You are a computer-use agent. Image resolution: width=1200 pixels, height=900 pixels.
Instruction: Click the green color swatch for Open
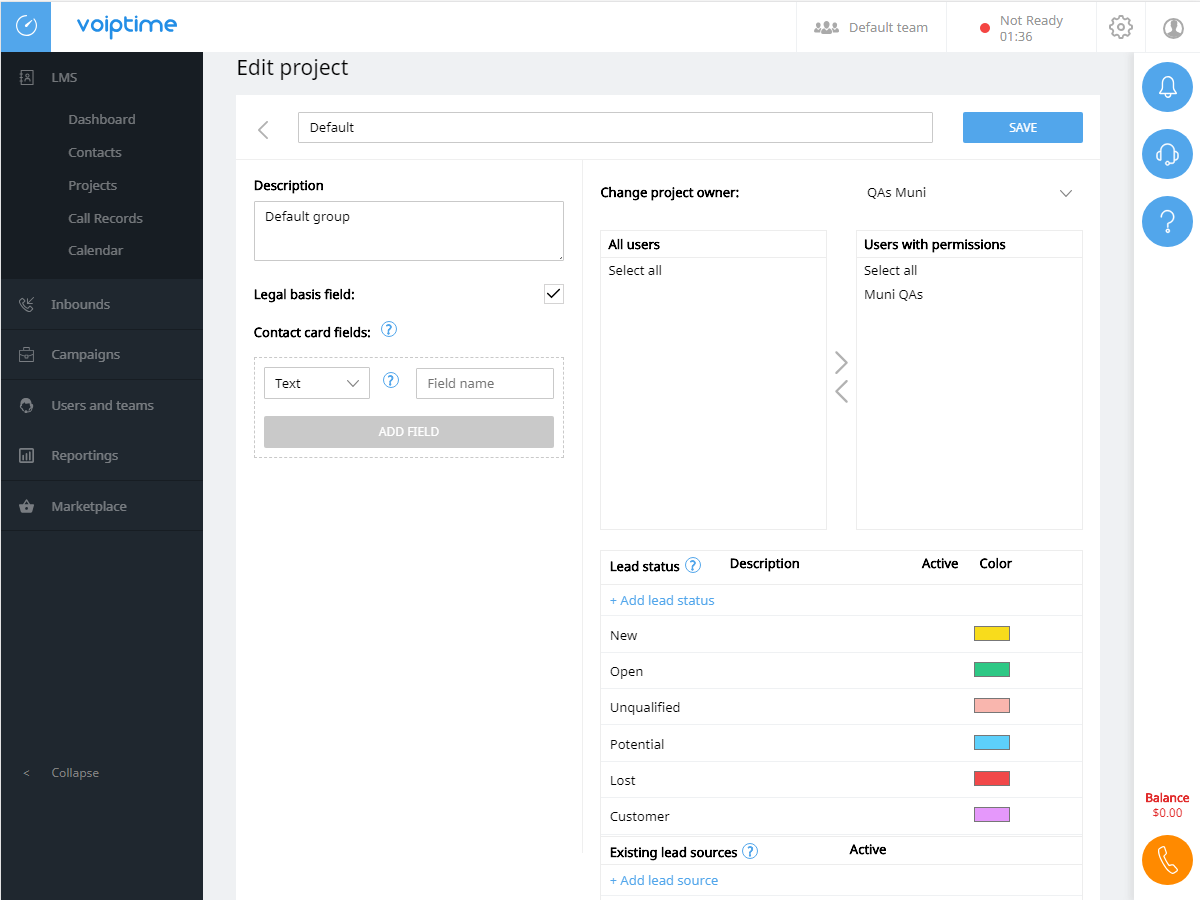992,669
